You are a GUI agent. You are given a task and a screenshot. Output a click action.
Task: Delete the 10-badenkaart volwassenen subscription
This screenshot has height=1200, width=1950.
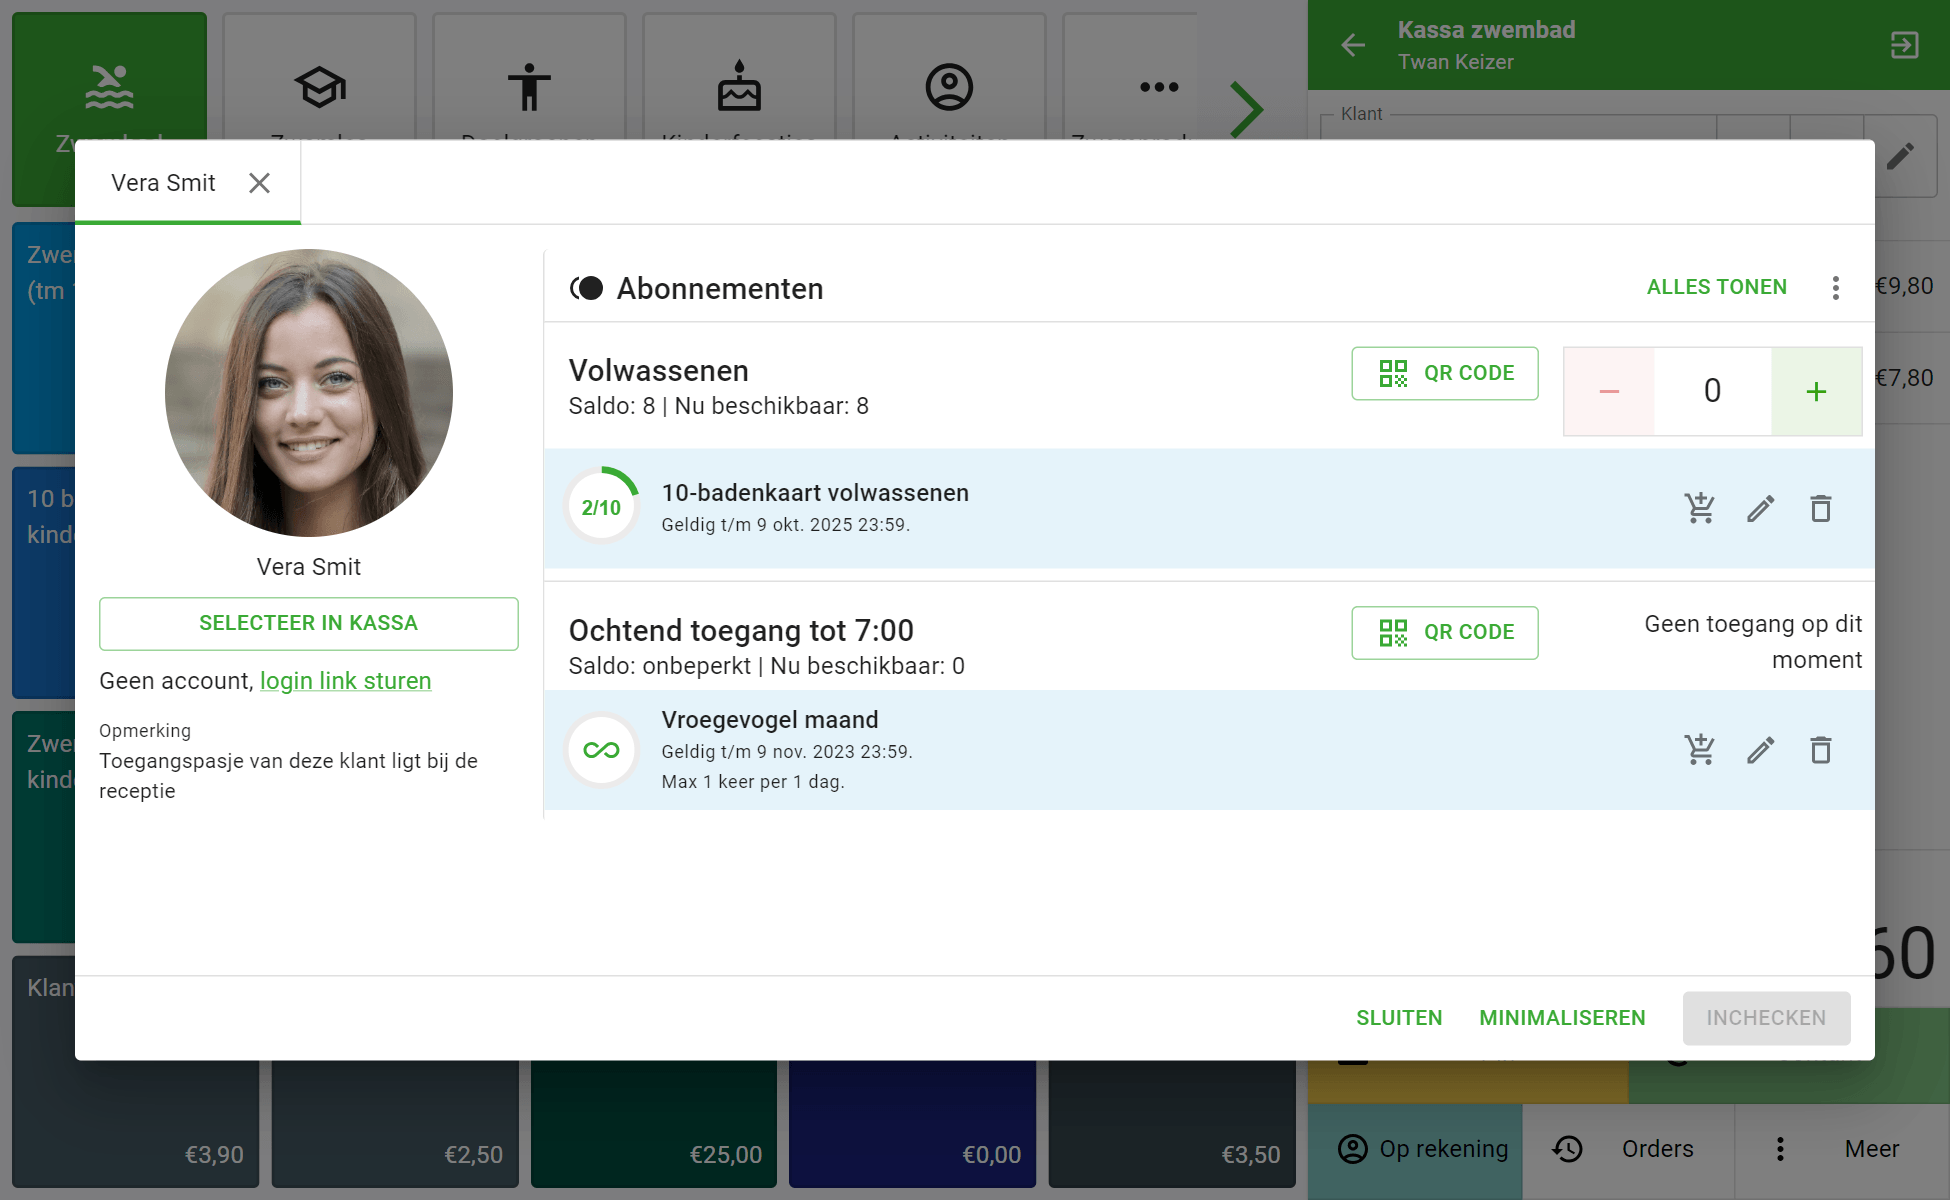1821,509
